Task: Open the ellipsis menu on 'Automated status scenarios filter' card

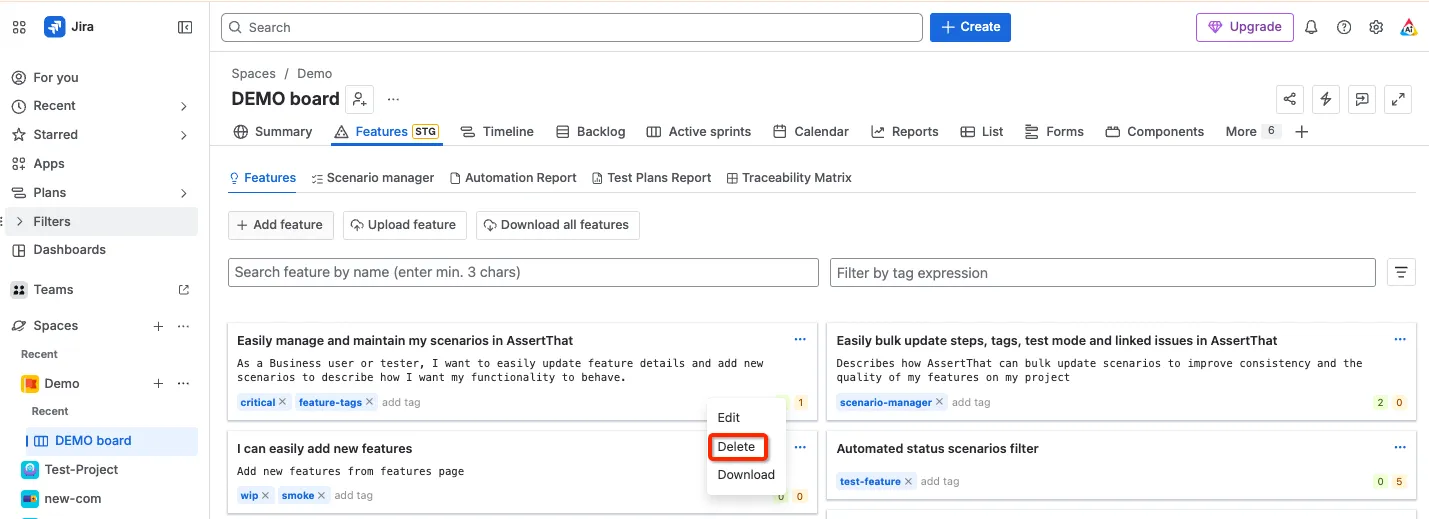Action: click(x=1399, y=448)
